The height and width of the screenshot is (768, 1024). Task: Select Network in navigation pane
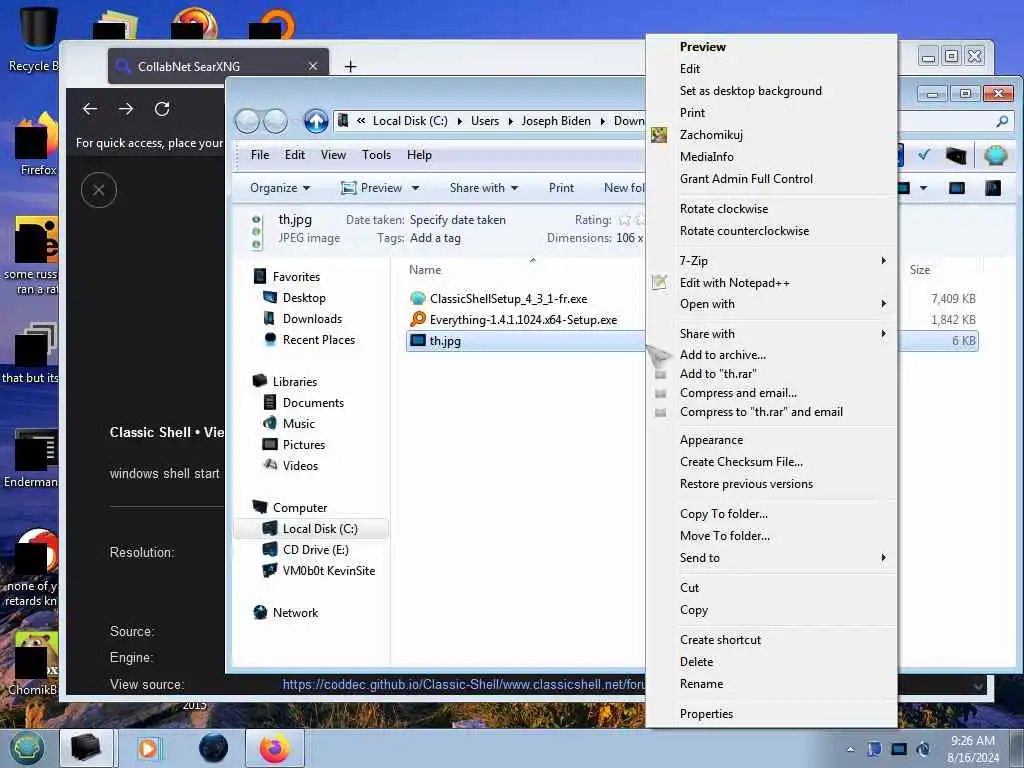[x=295, y=613]
